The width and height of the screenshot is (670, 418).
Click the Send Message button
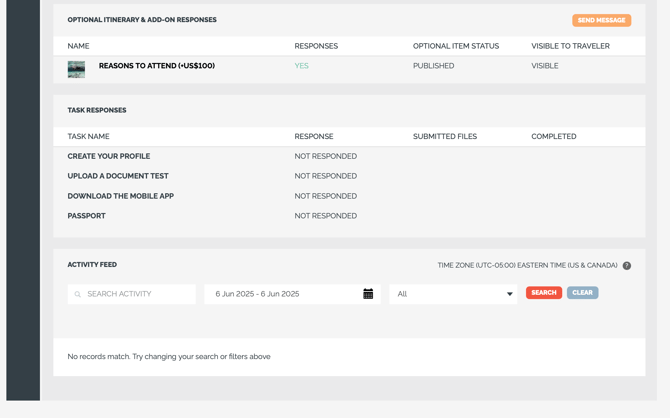(601, 20)
